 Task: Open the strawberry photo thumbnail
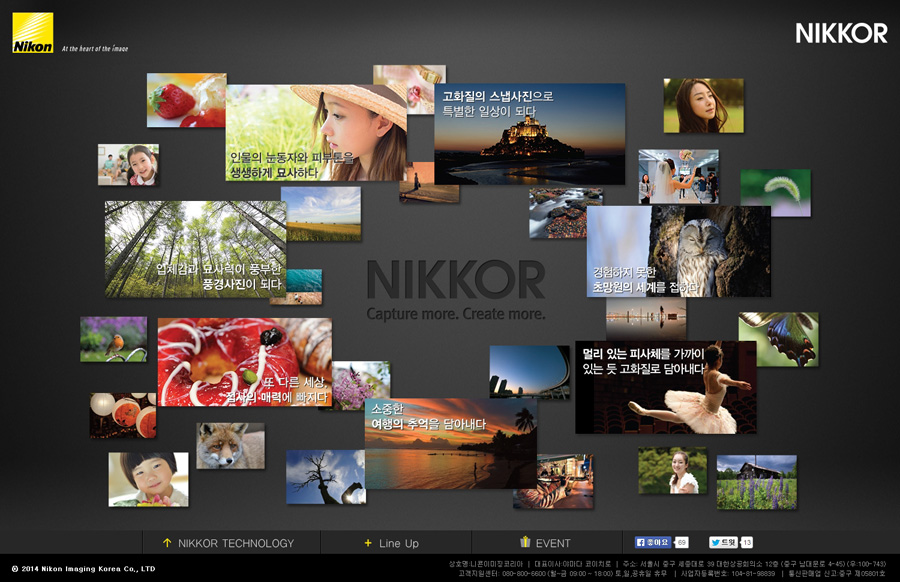tap(185, 100)
